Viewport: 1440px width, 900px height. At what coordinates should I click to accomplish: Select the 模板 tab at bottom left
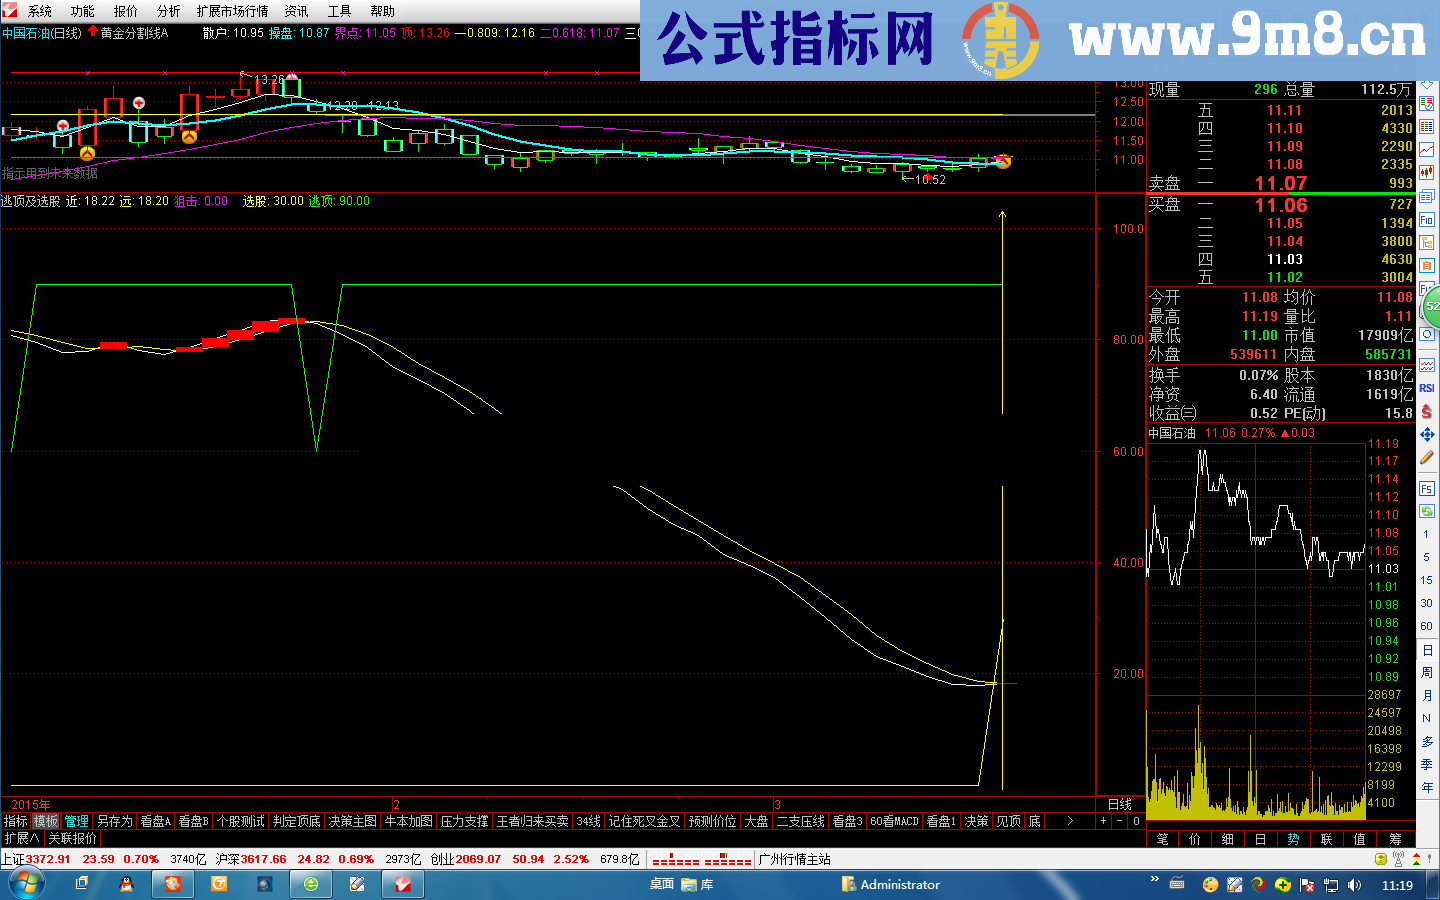coord(46,821)
